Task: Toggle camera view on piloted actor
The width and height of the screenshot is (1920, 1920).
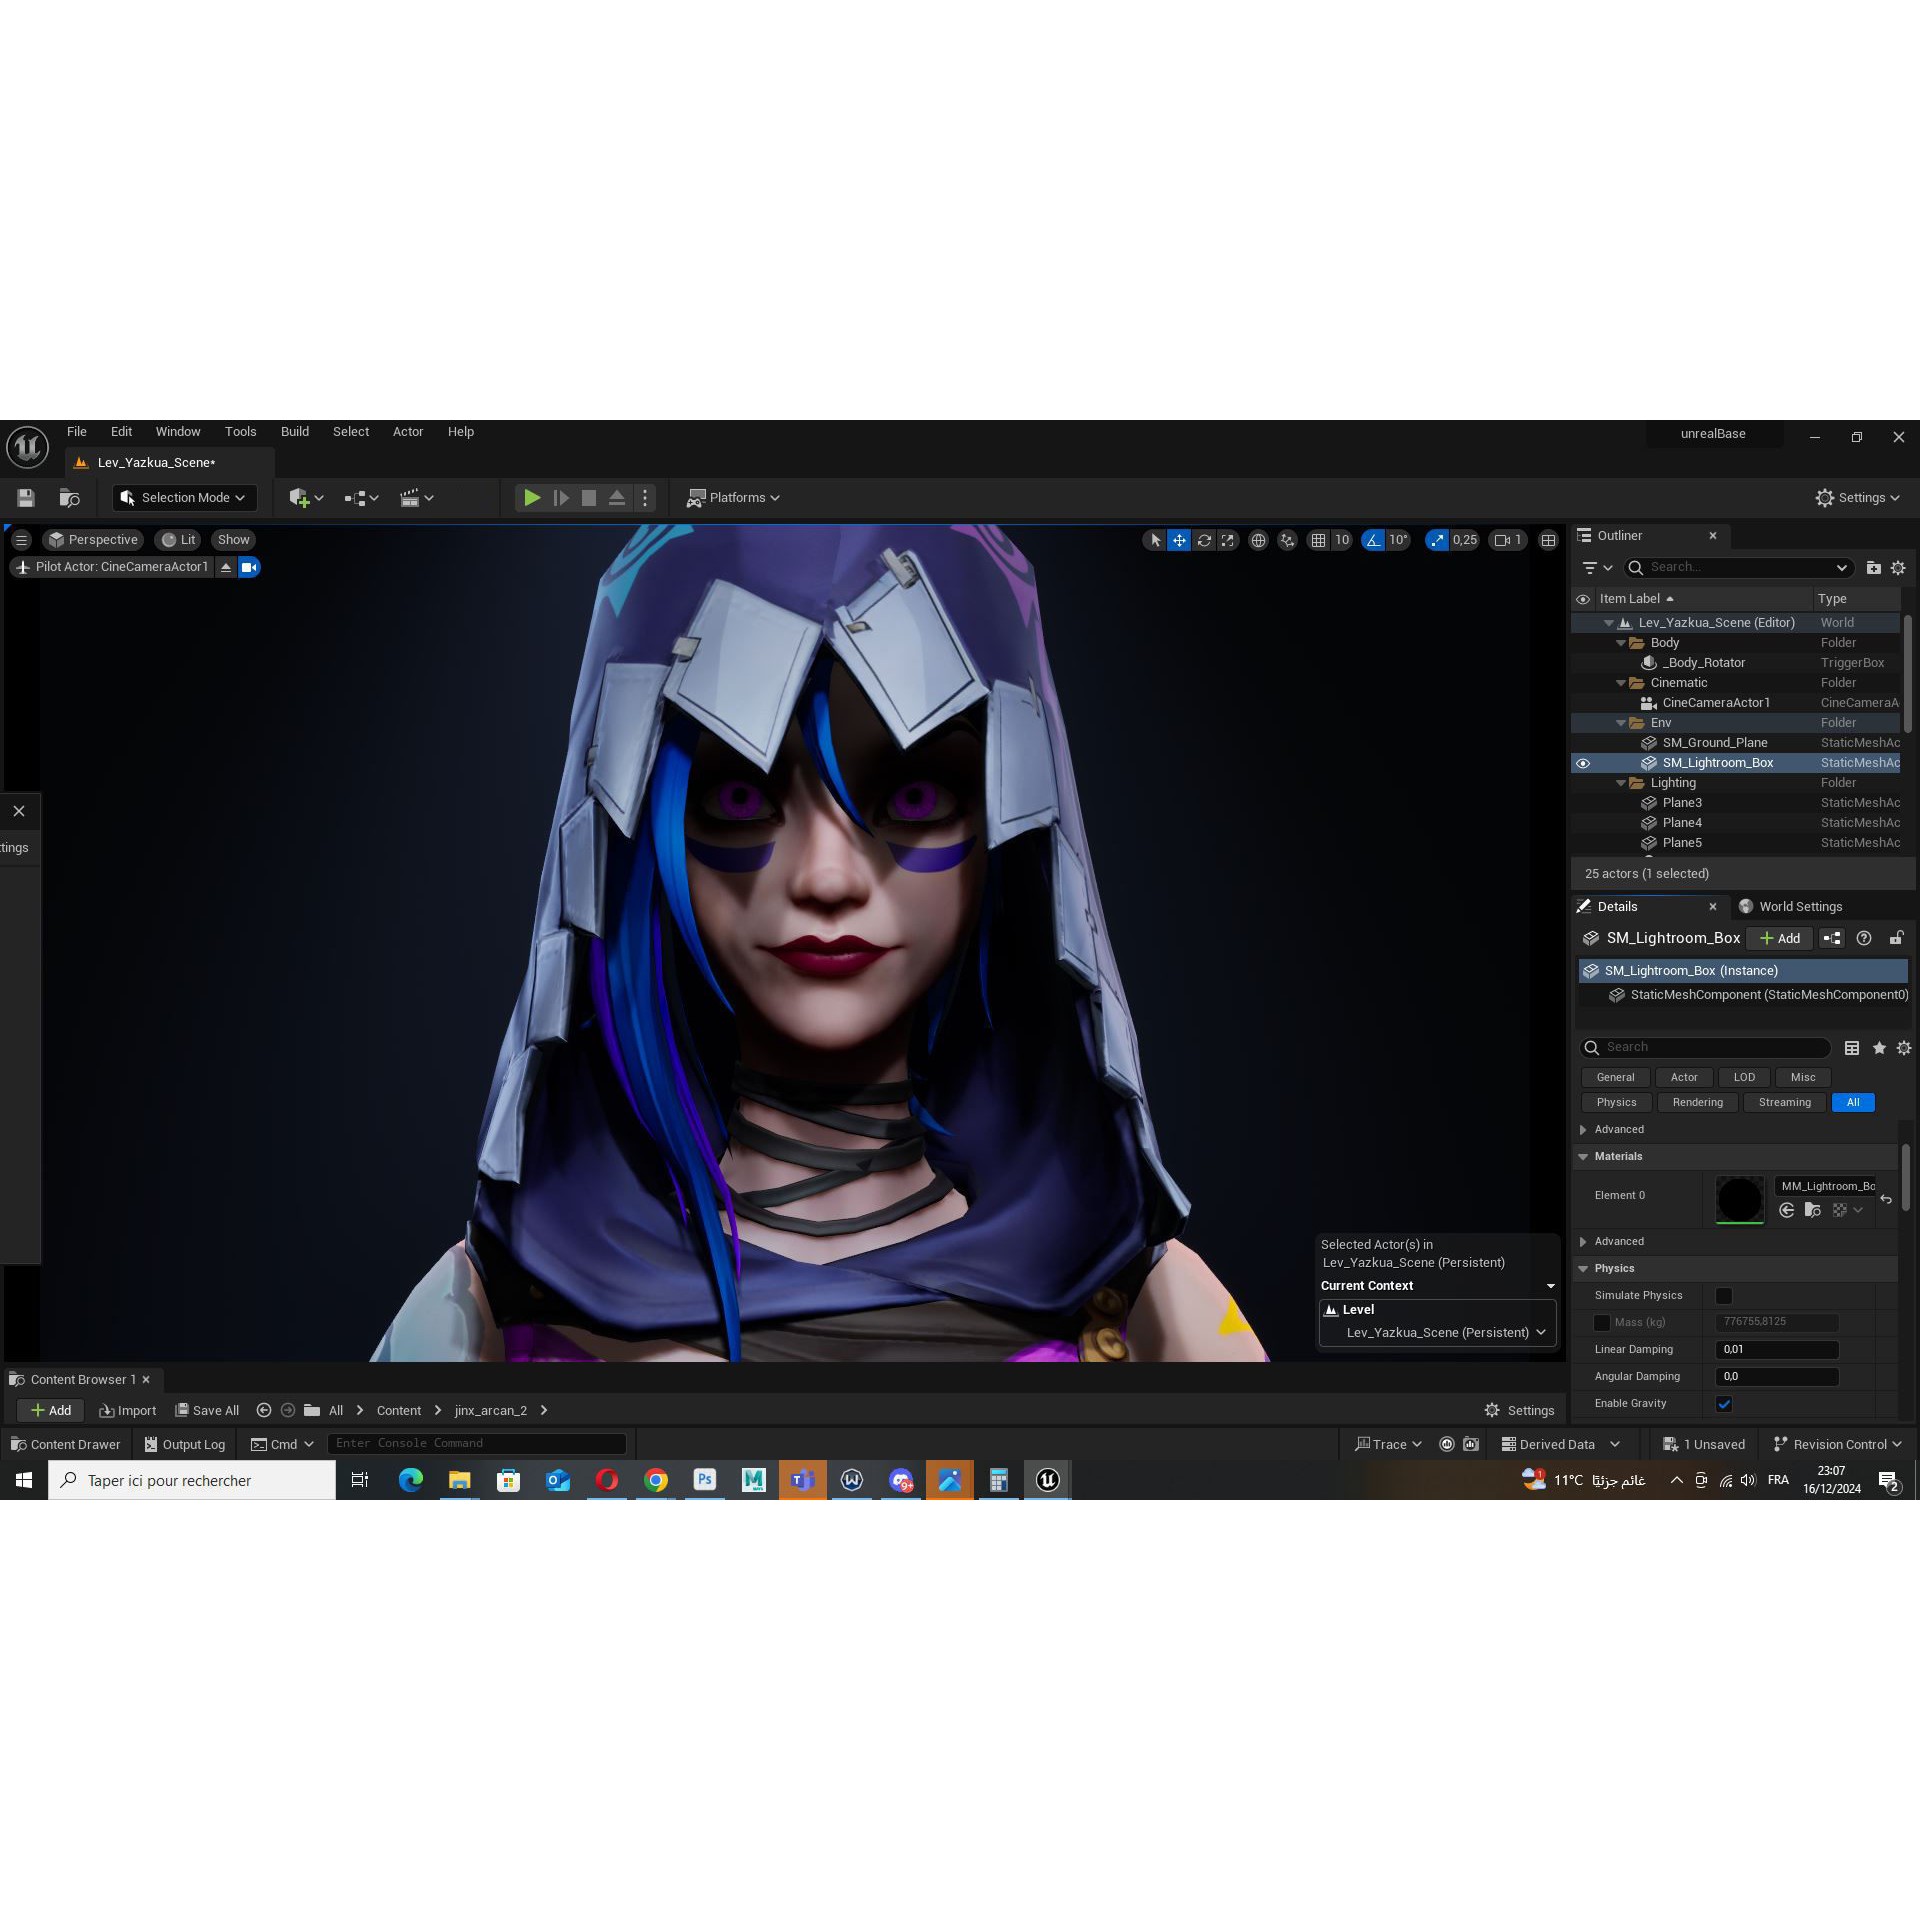Action: click(x=249, y=567)
